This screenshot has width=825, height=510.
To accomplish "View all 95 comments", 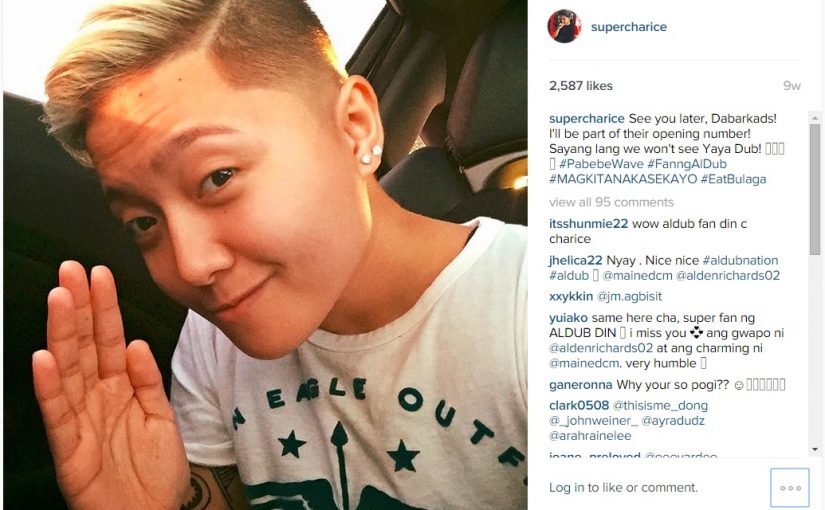I will [611, 202].
